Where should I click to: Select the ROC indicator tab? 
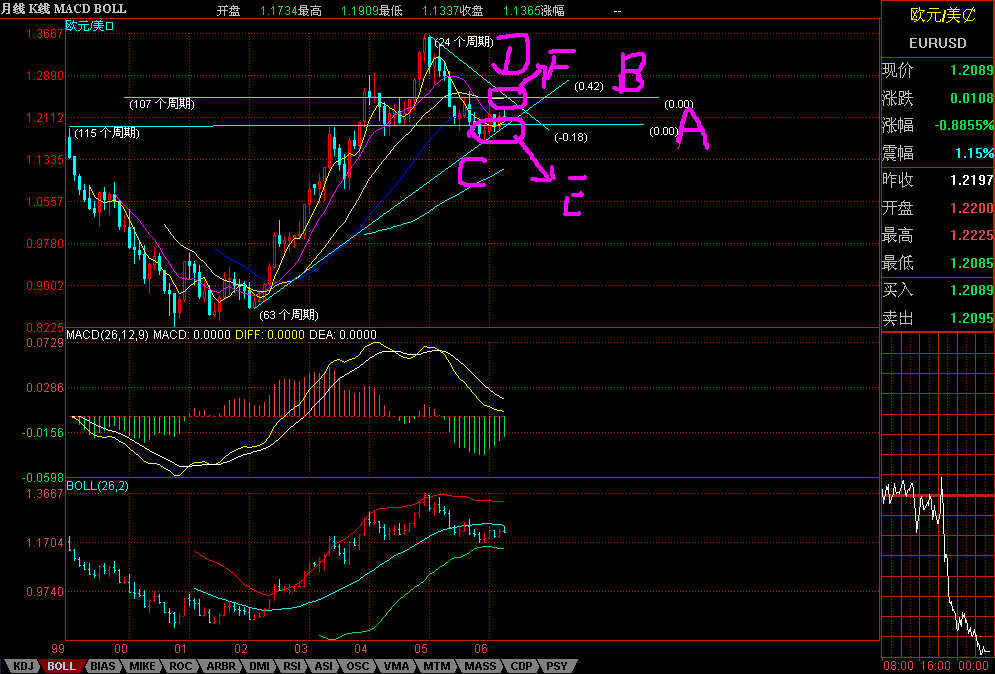coord(180,666)
